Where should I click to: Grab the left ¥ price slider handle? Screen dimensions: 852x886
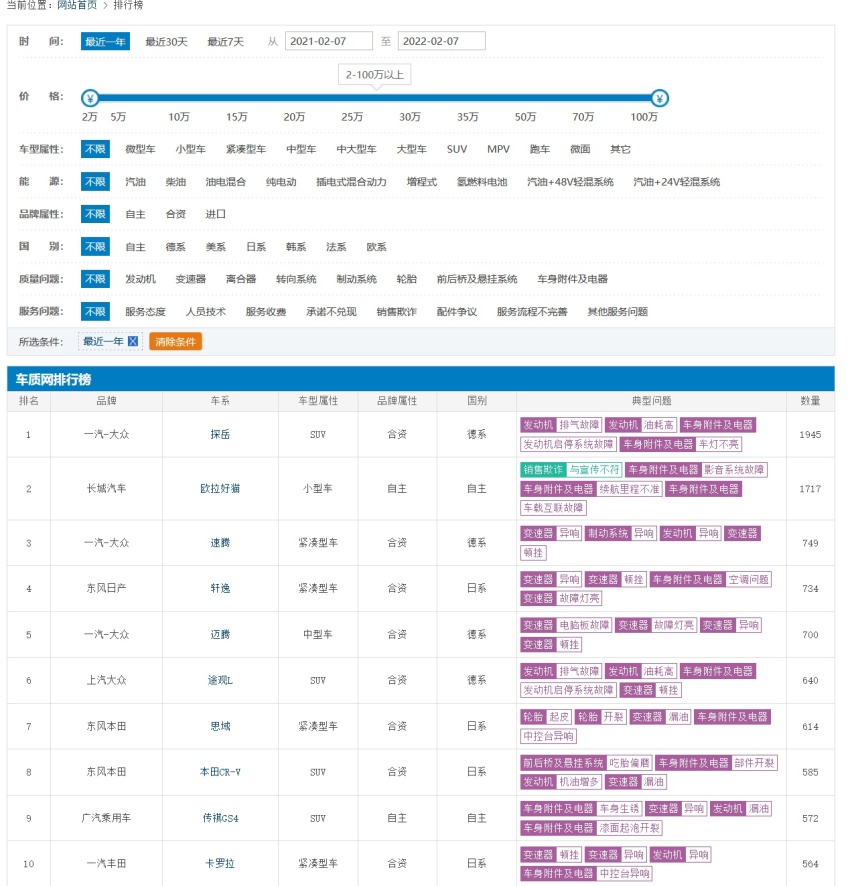coord(90,98)
